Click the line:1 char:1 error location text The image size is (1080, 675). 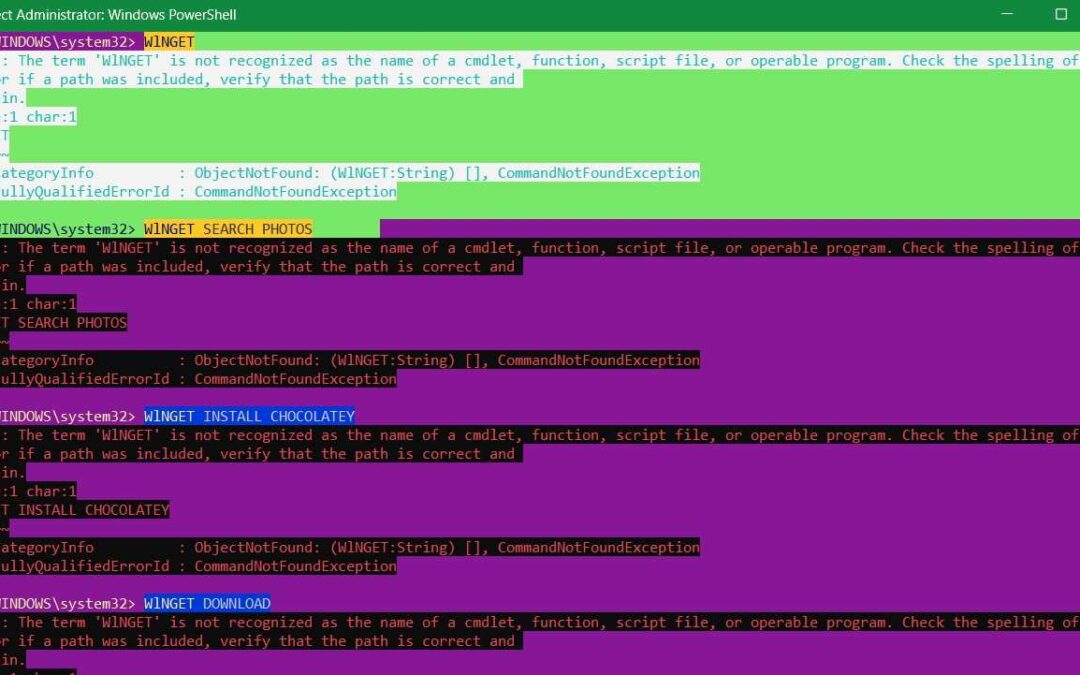(37, 116)
